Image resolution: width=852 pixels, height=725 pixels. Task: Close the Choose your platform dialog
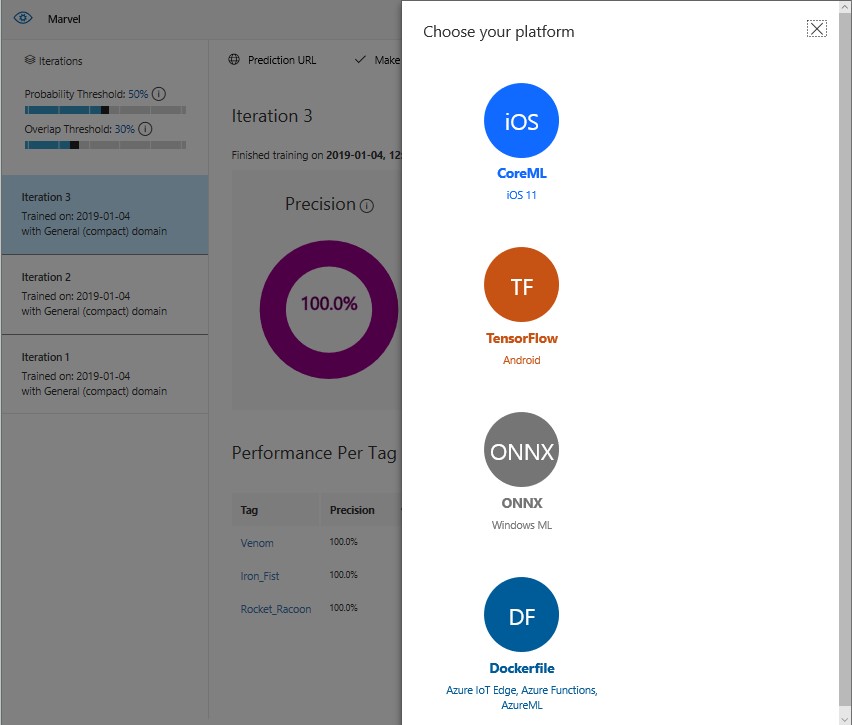[817, 28]
